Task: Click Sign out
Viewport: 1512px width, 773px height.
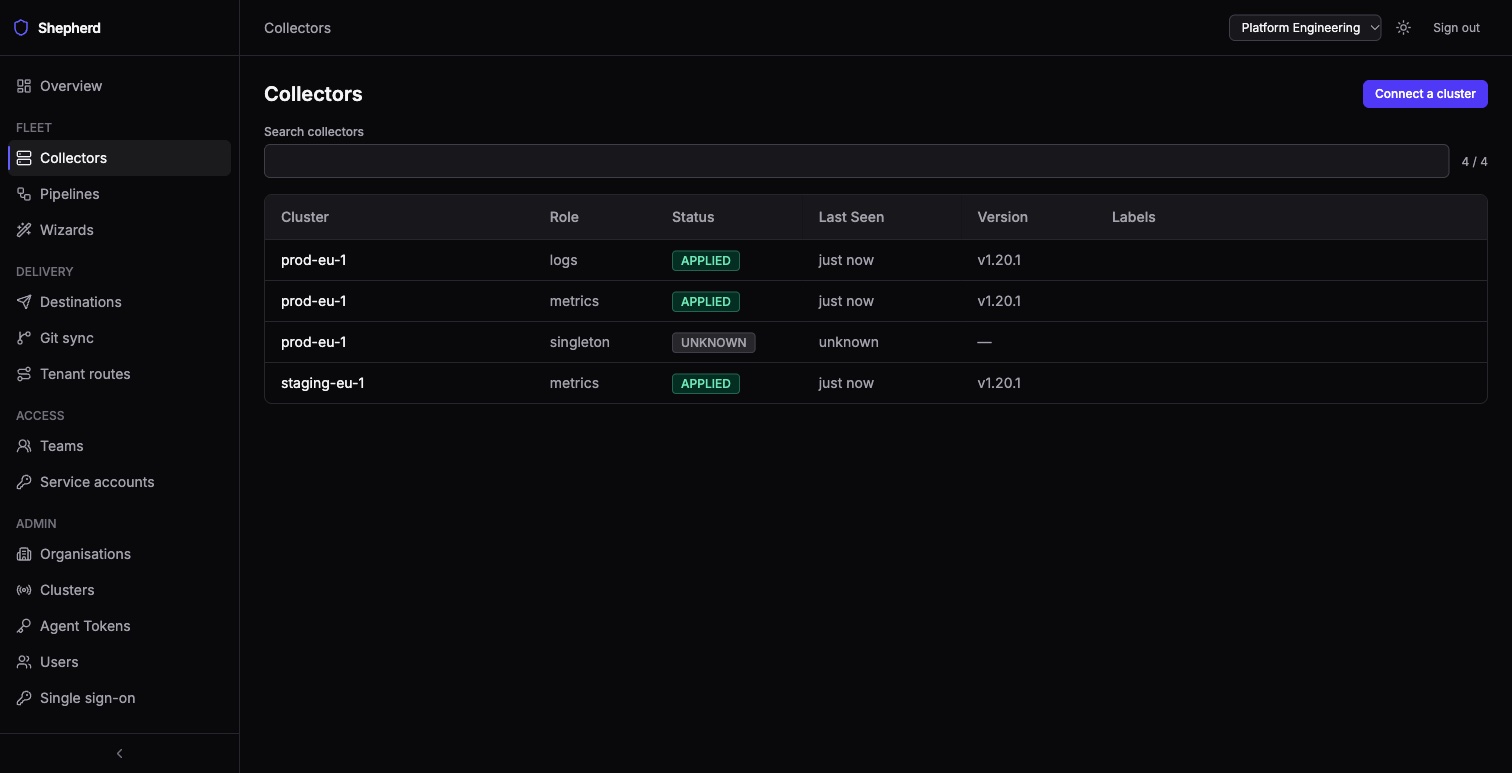Action: 1456,28
